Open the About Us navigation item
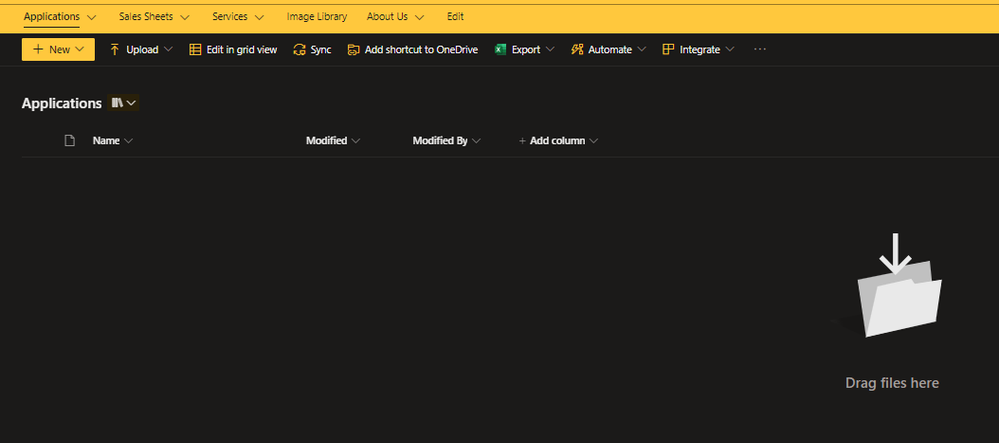Image resolution: width=999 pixels, height=443 pixels. [387, 17]
